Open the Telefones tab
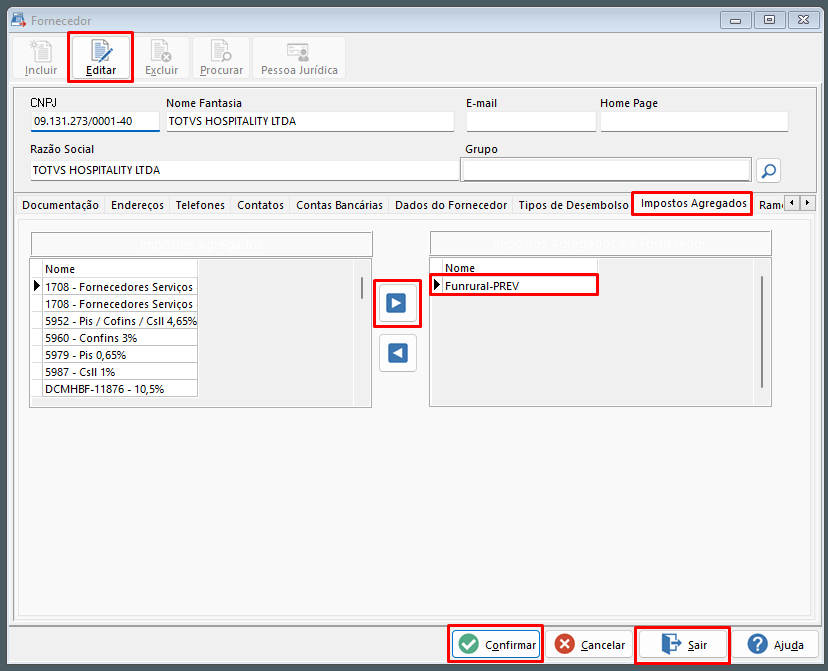The image size is (828, 671). 200,205
